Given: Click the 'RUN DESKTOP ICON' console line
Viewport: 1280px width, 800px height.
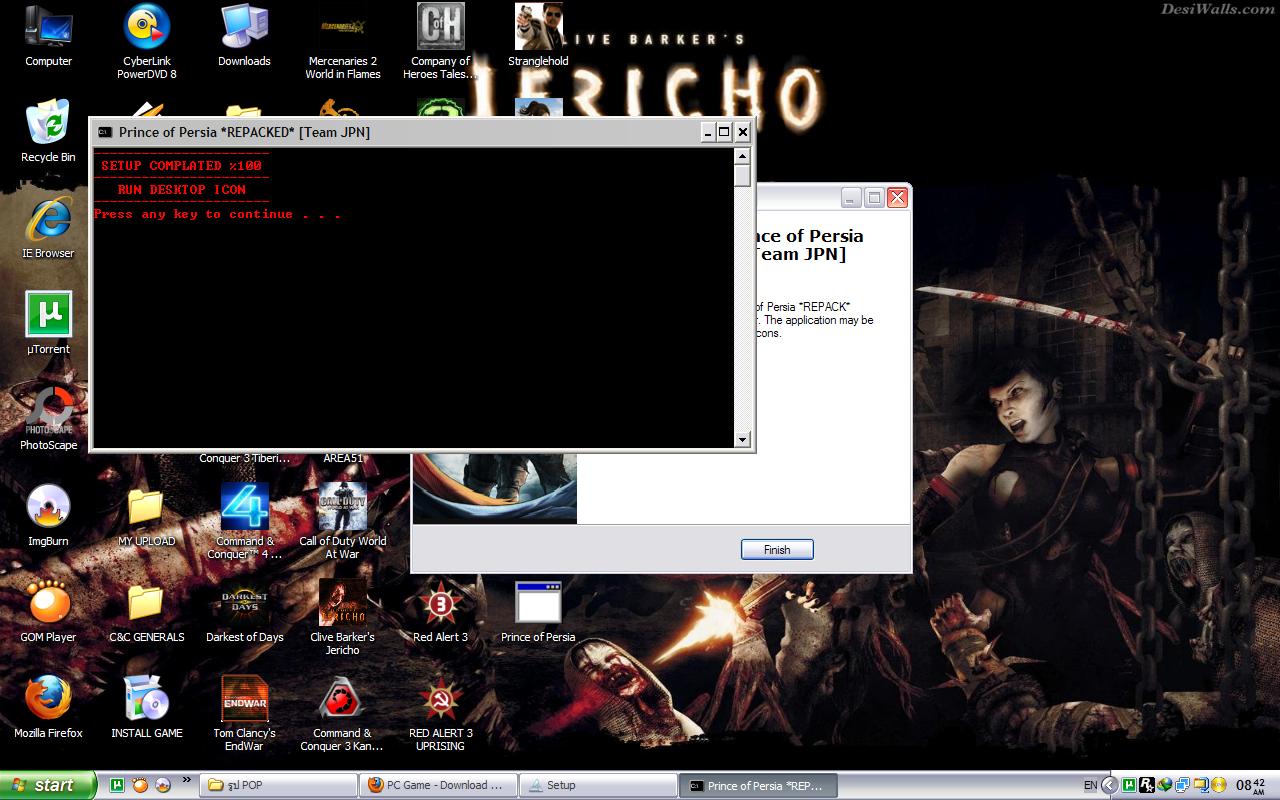Looking at the screenshot, I should pos(181,190).
